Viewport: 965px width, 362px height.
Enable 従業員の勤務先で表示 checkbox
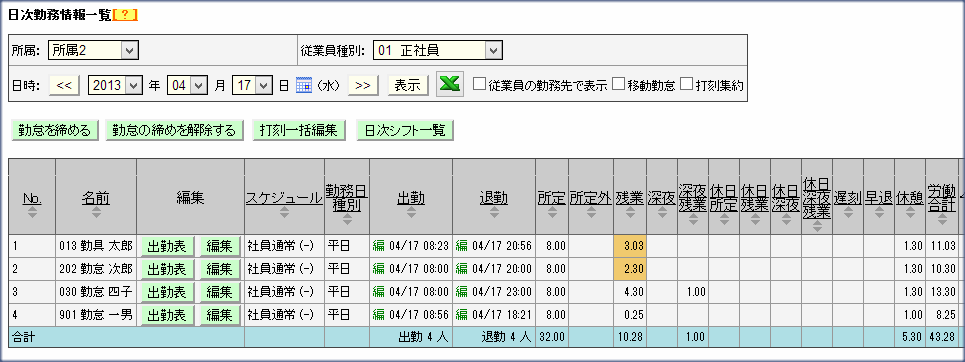pos(479,85)
